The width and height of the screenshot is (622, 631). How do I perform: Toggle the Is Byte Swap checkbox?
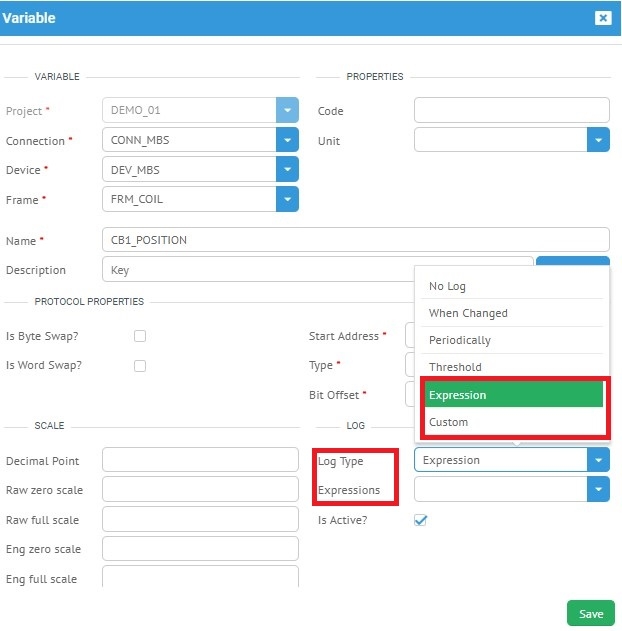point(140,336)
